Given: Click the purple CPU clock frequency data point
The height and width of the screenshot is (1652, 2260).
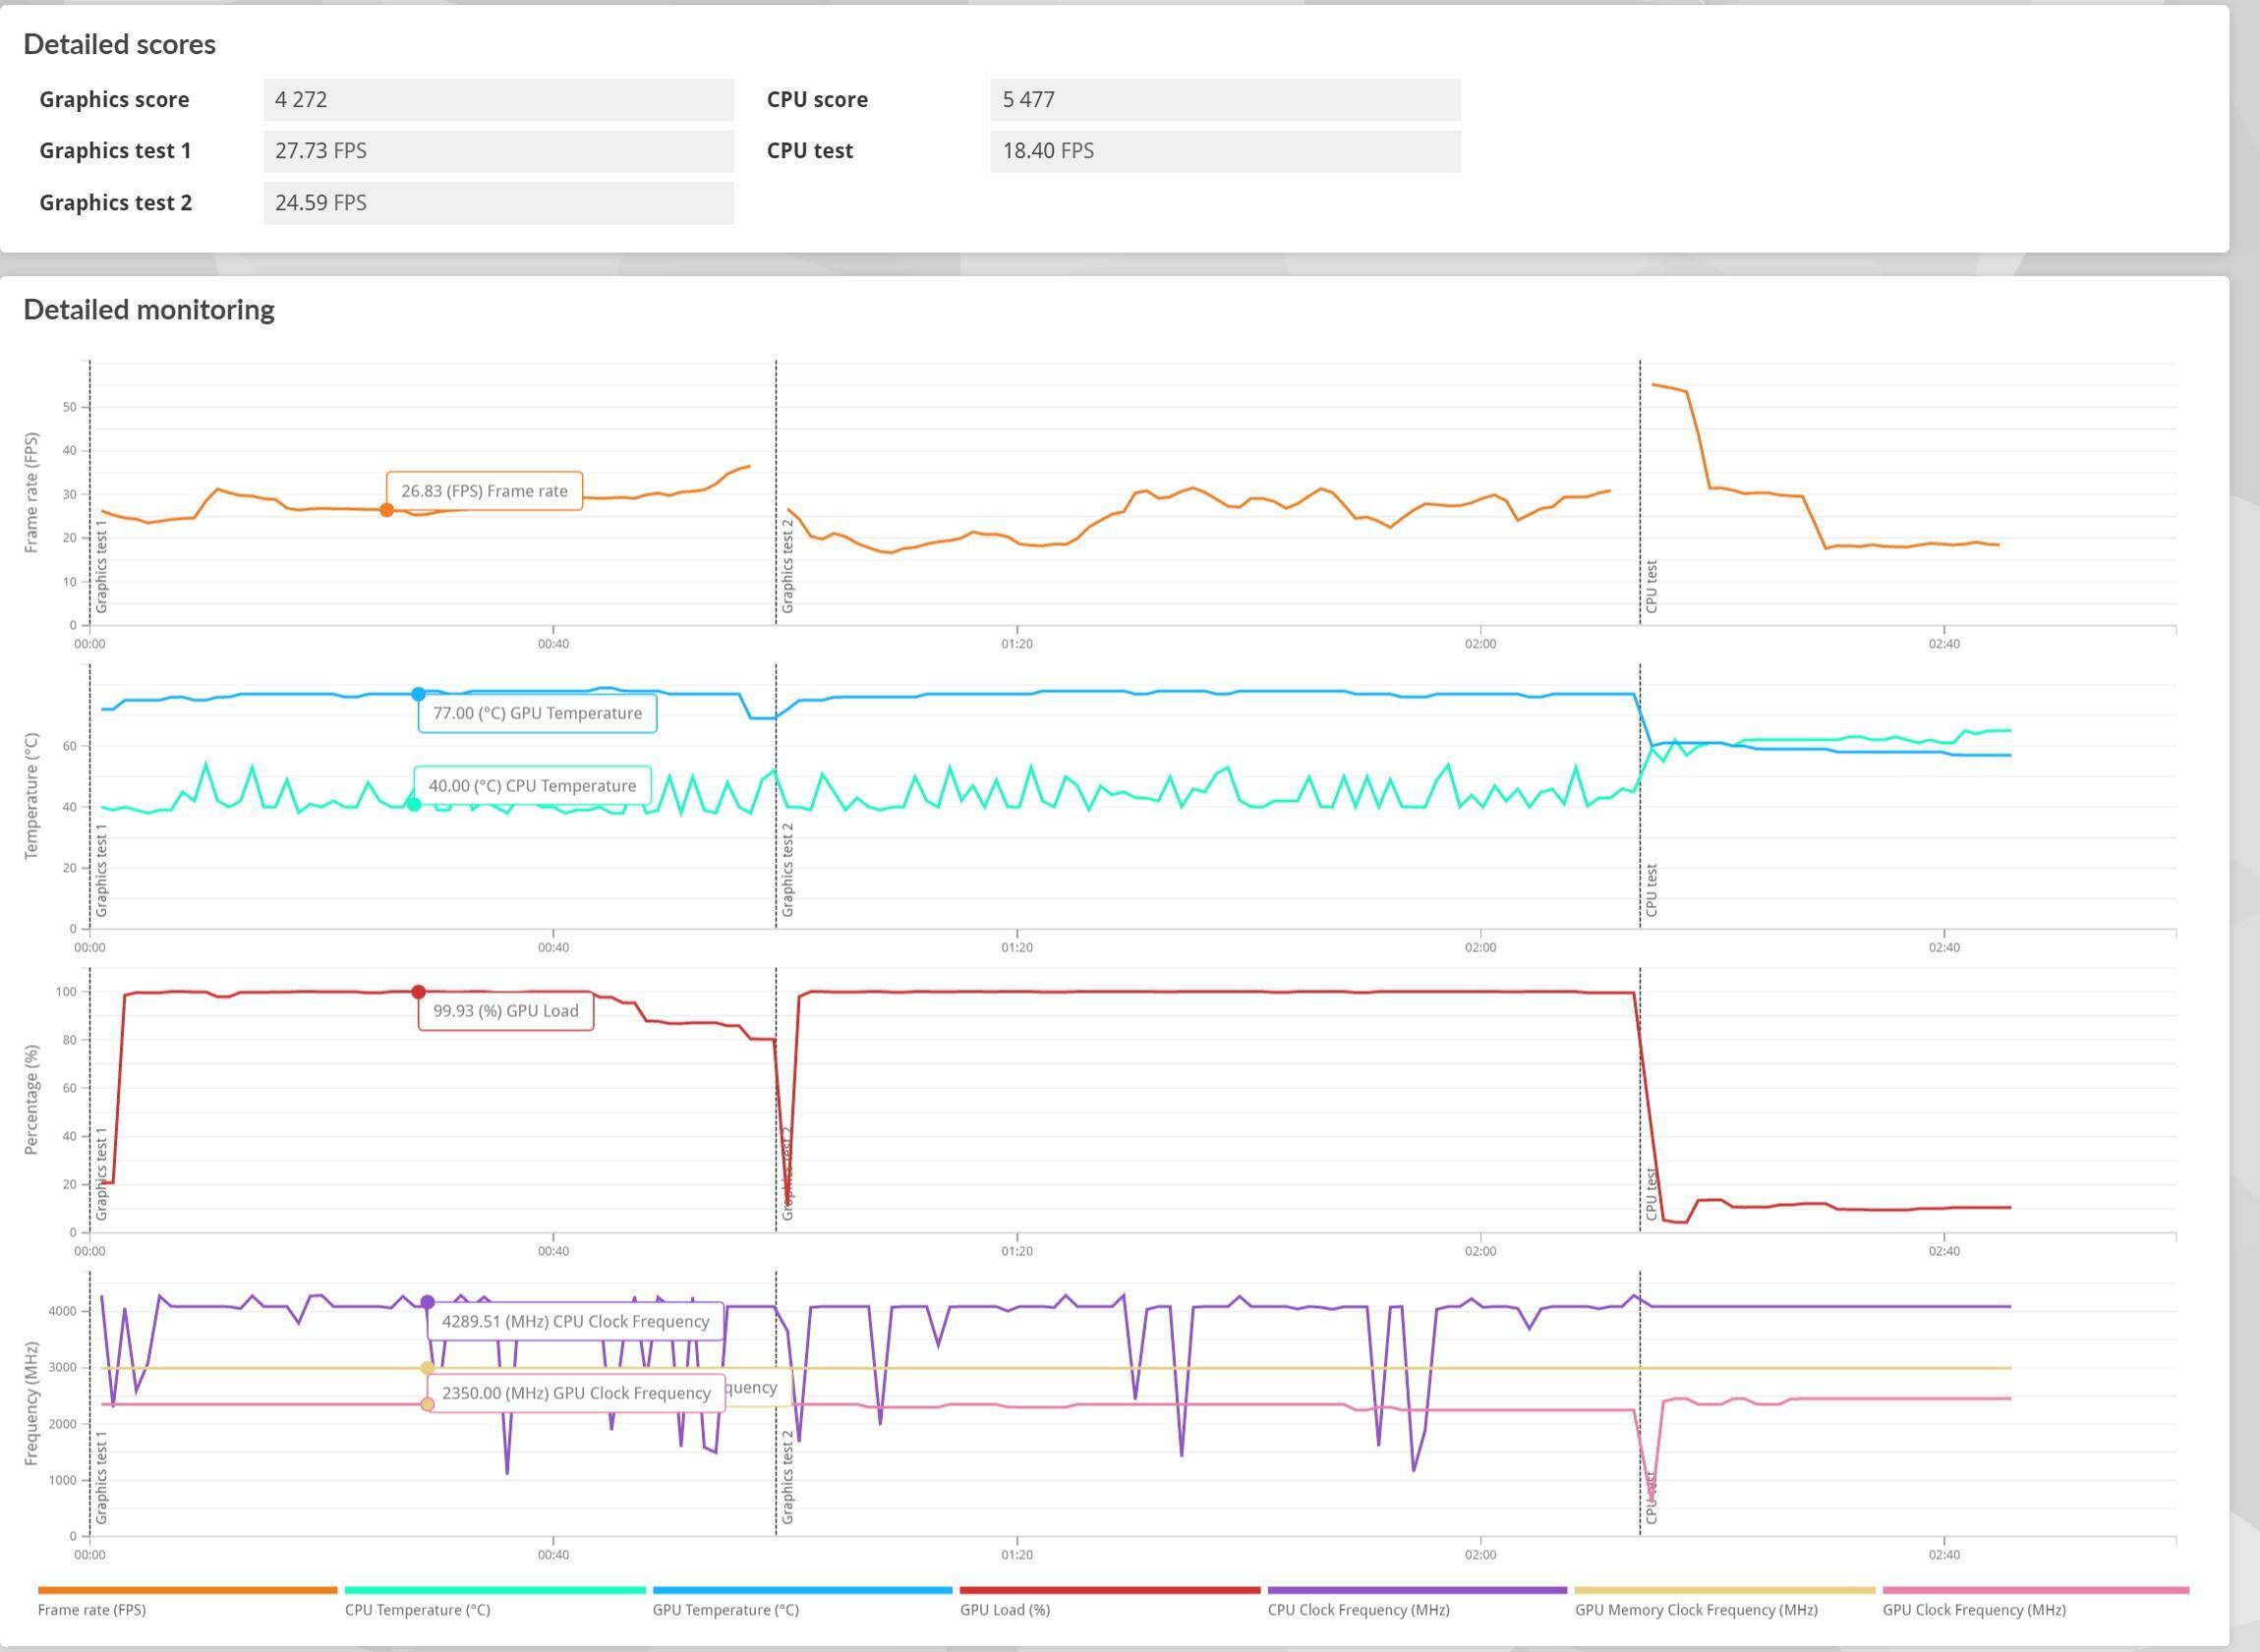Looking at the screenshot, I should coord(427,1302).
